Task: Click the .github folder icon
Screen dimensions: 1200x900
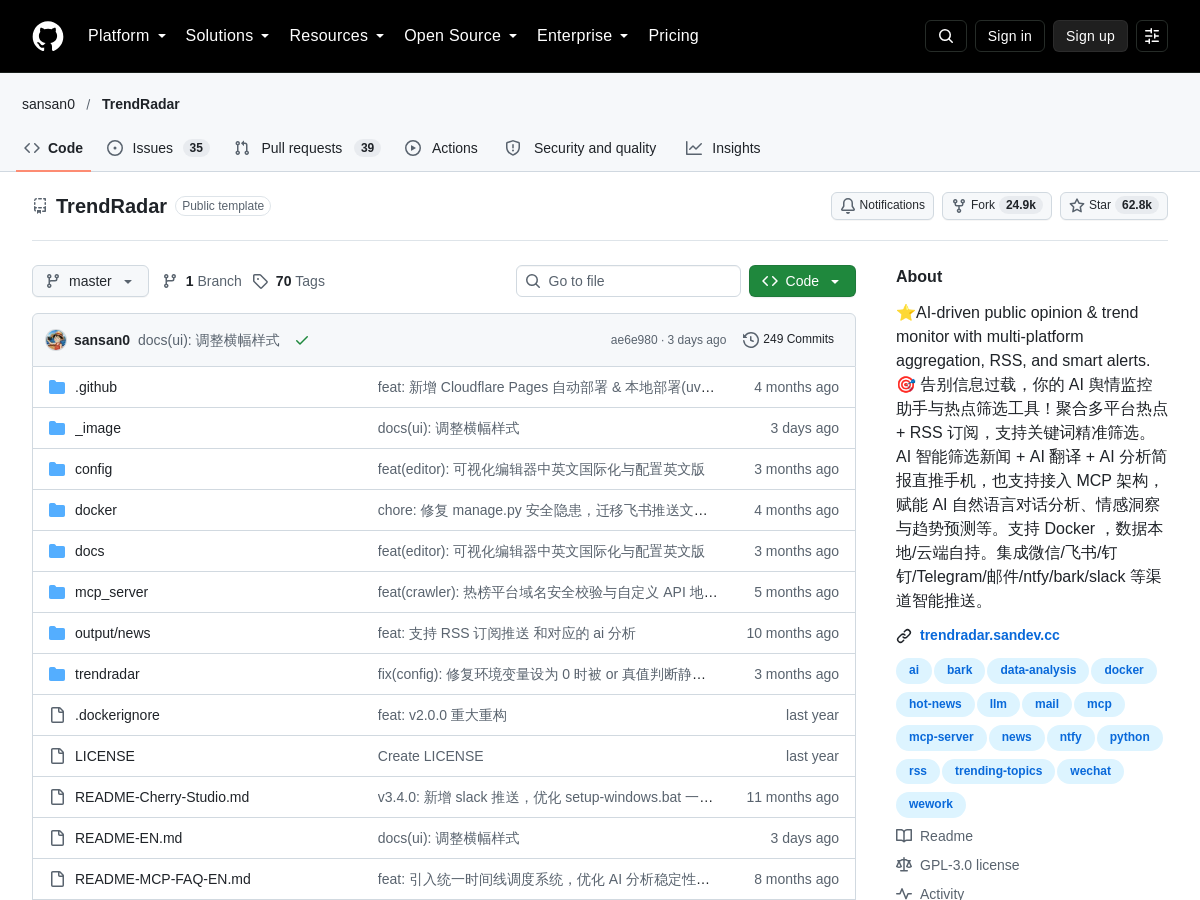Action: 57,387
